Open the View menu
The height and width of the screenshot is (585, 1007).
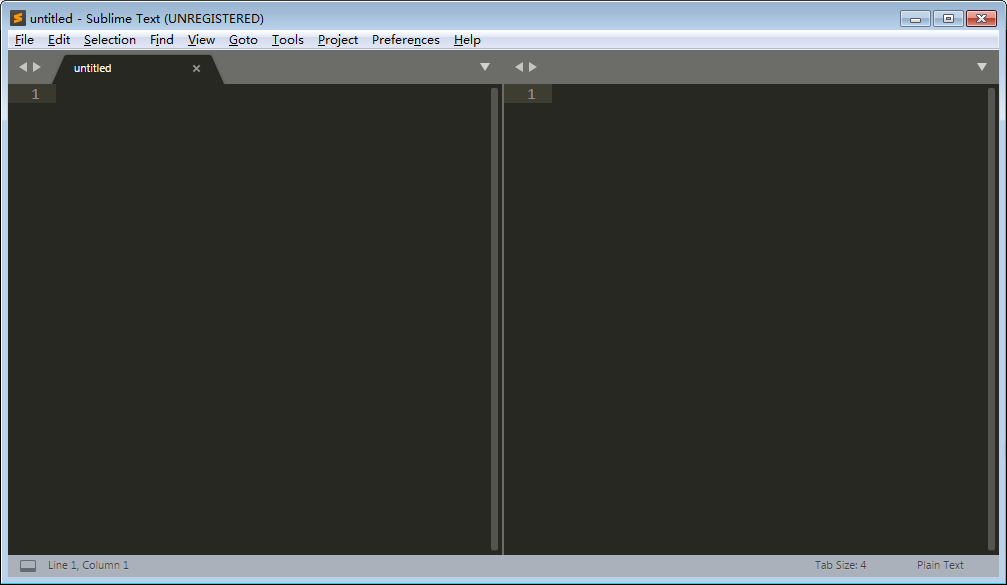(x=201, y=40)
